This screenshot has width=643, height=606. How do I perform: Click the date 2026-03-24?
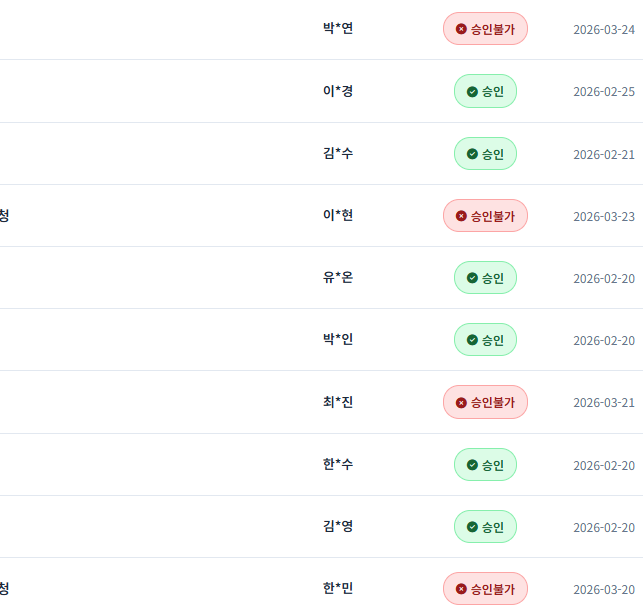point(603,29)
